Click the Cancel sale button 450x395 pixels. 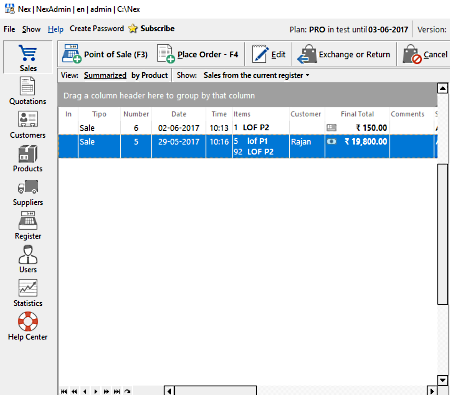pos(425,54)
